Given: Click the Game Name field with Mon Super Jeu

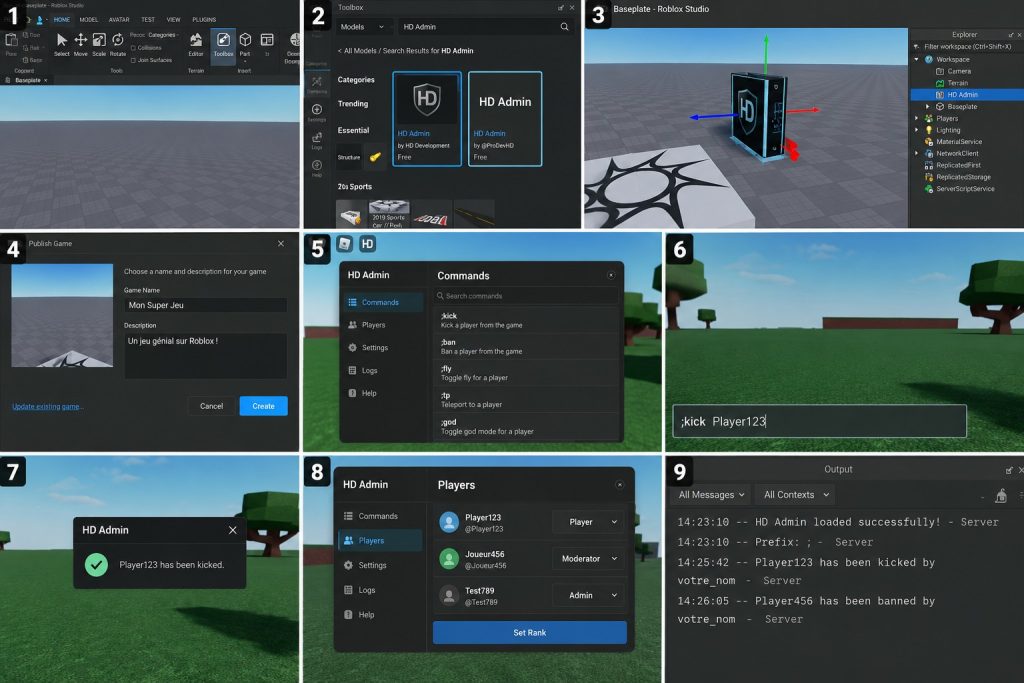Looking at the screenshot, I should (x=205, y=305).
